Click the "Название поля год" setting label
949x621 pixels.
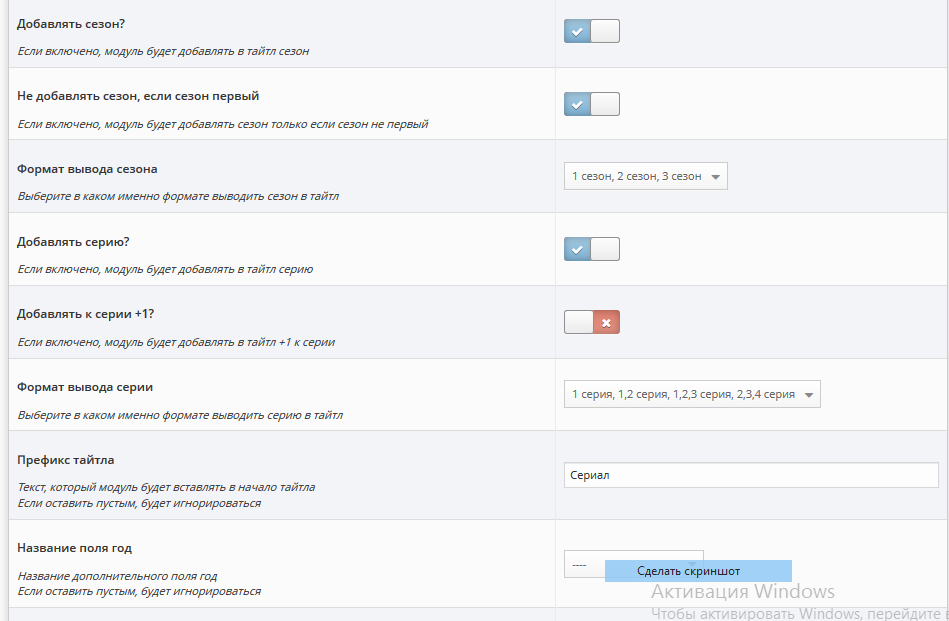pyautogui.click(x=75, y=548)
